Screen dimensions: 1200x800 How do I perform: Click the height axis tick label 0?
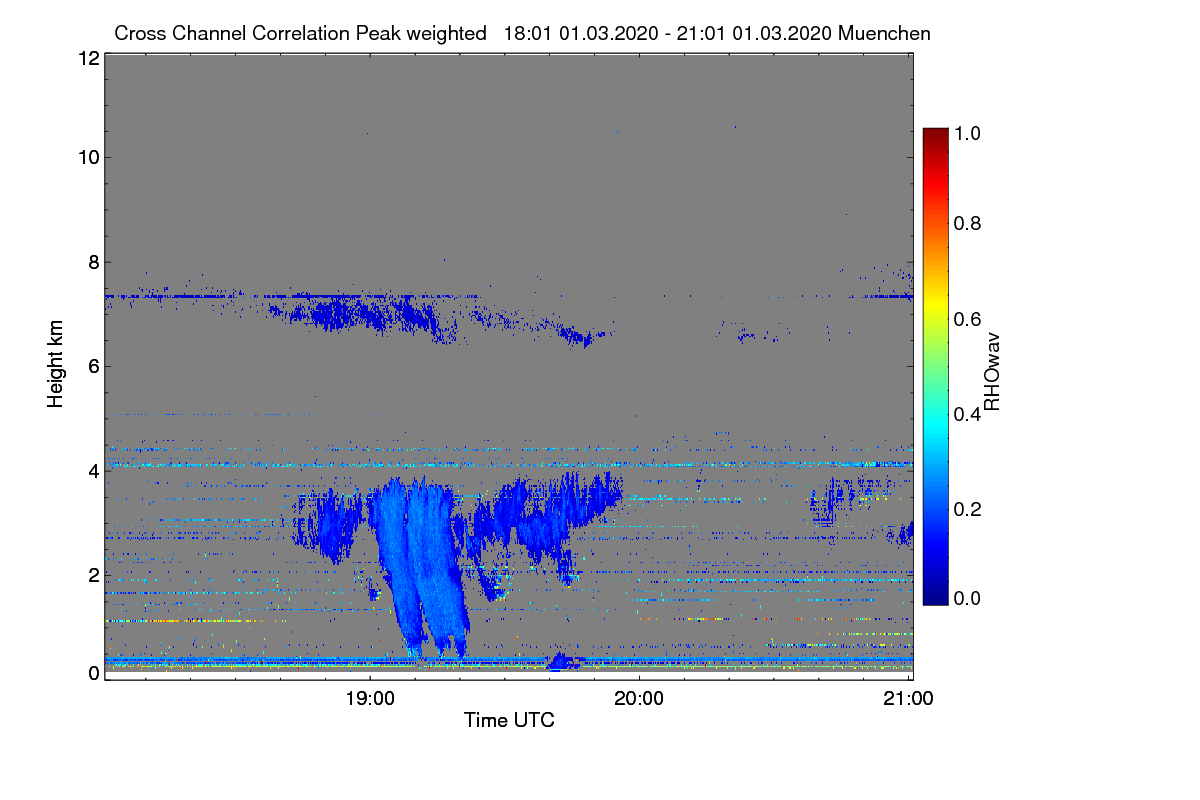click(x=92, y=672)
